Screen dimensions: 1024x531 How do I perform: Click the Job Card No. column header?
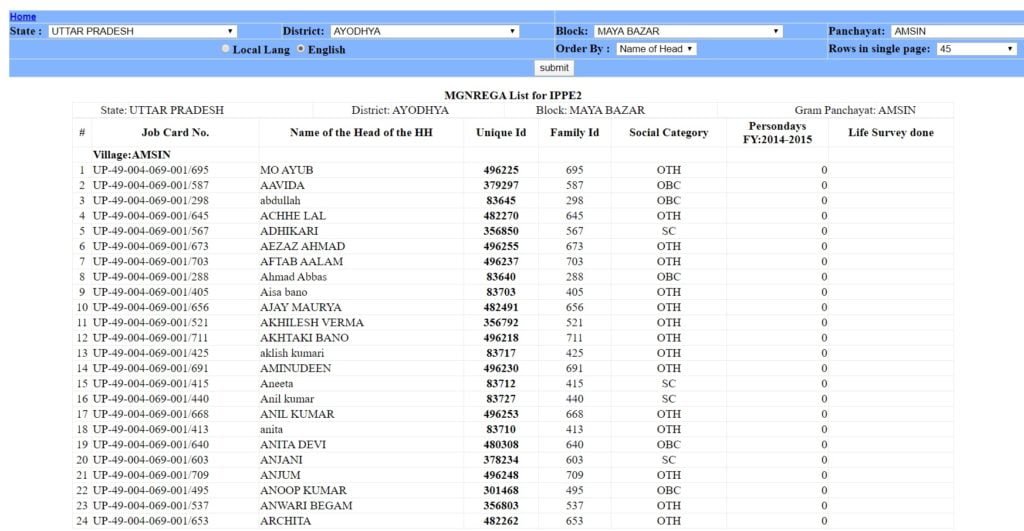175,133
